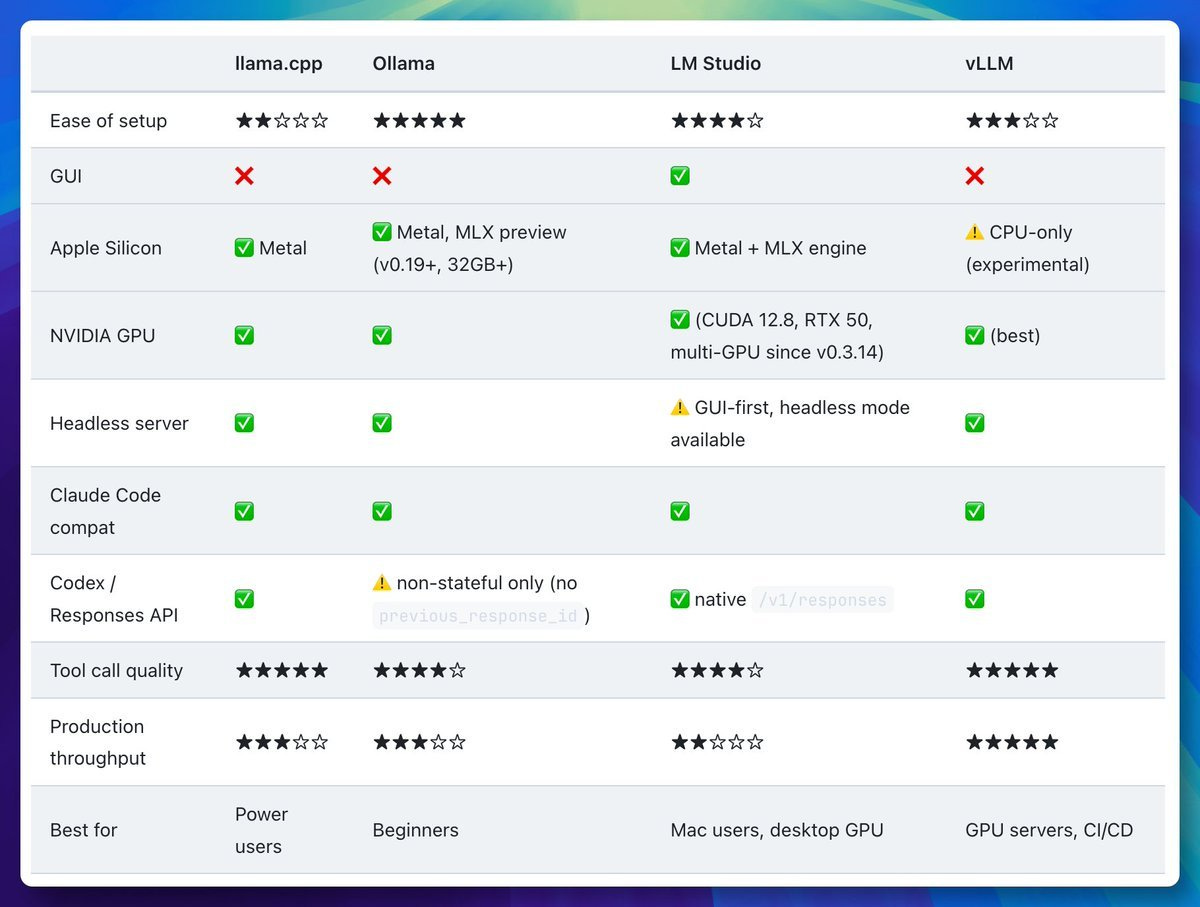Click the warning icon beside GUI-first
Viewport: 1200px width, 907px height.
click(680, 407)
